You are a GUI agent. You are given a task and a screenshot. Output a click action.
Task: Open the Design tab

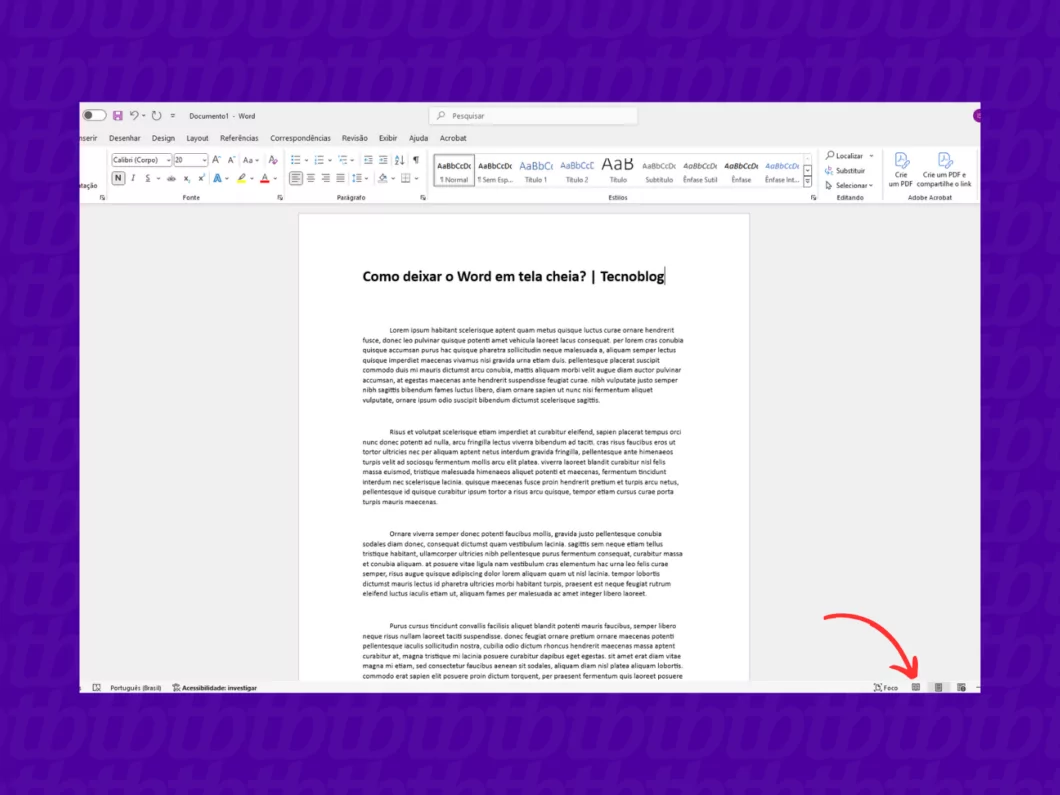click(163, 138)
